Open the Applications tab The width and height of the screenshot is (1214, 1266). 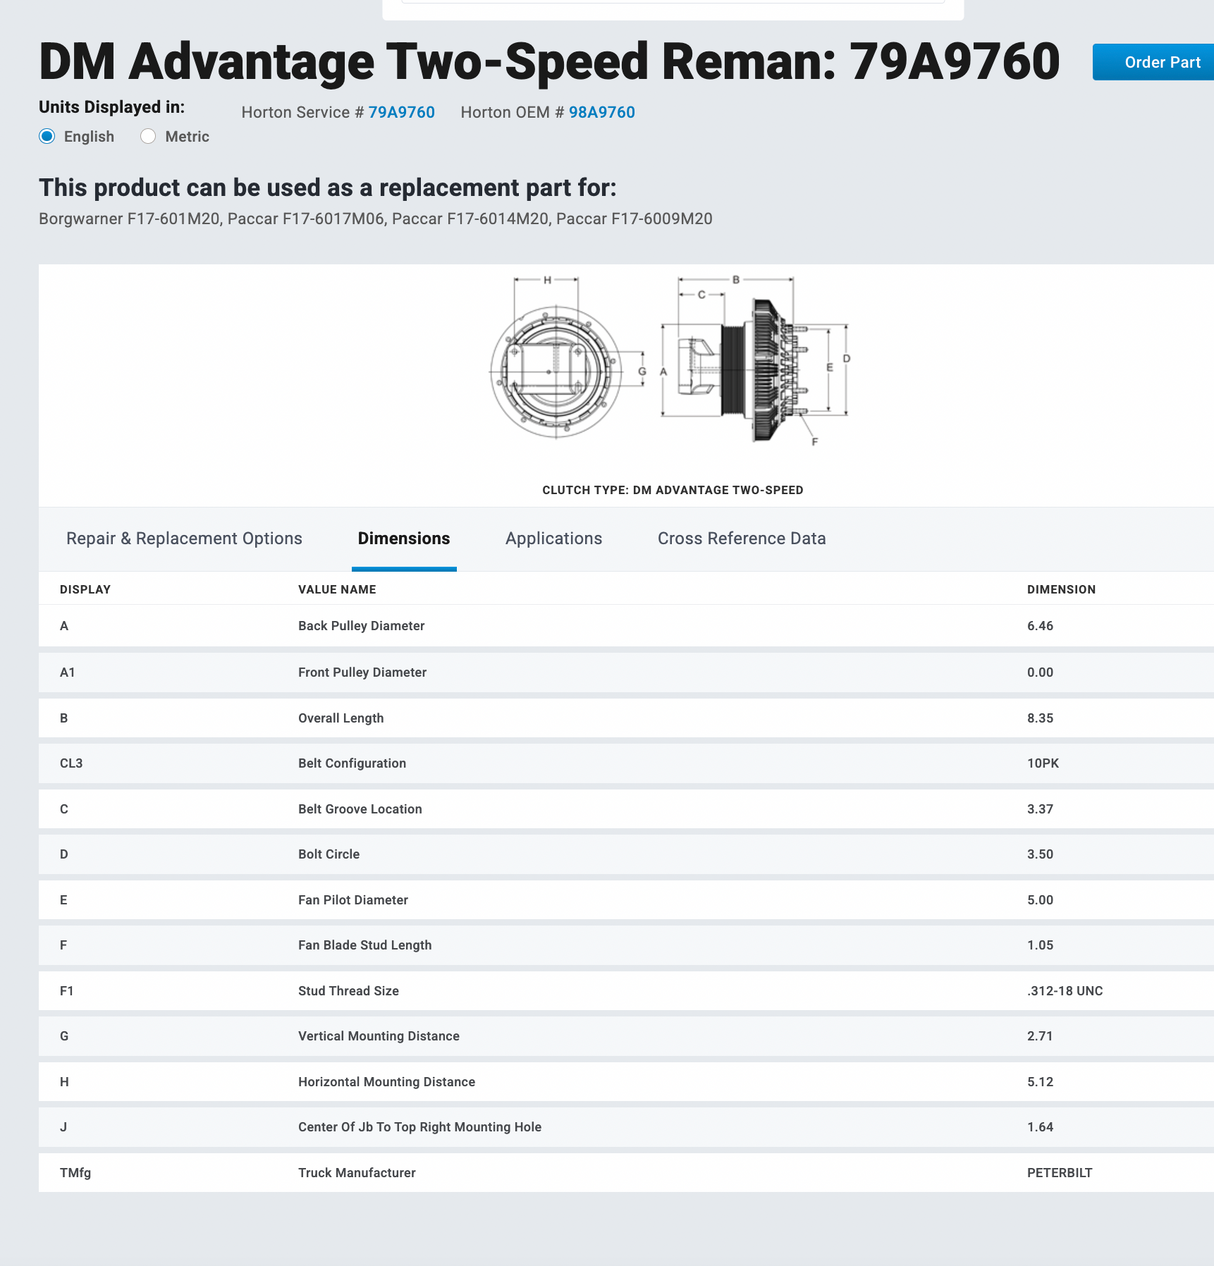point(554,538)
